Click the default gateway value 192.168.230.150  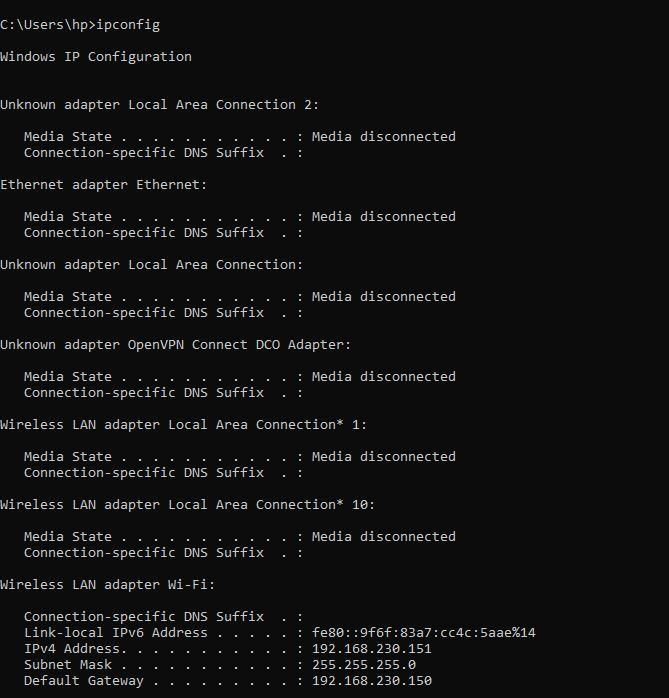(x=372, y=681)
